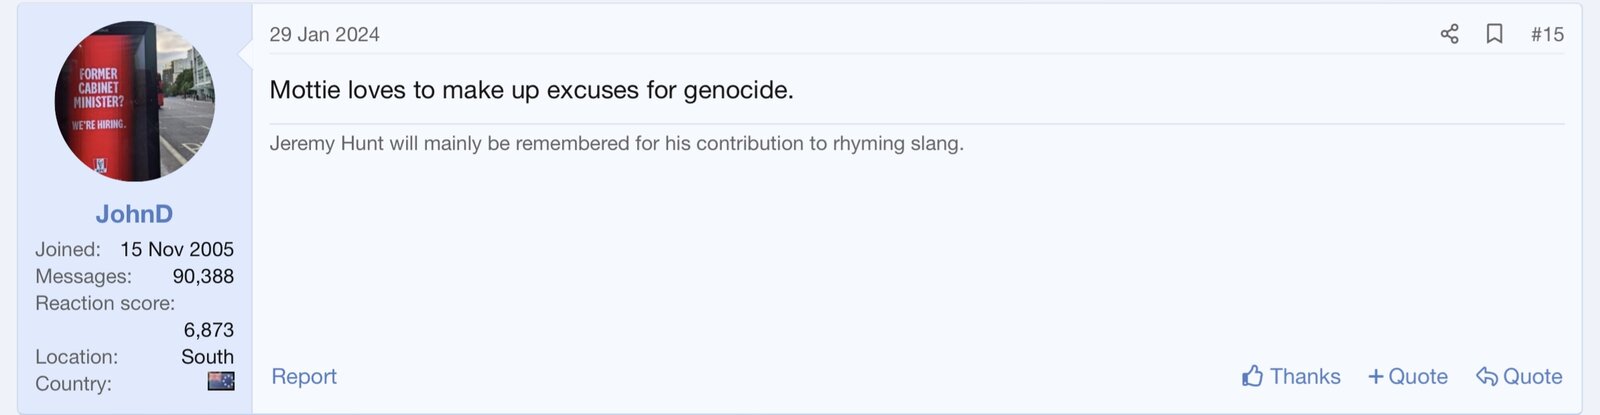Click the Joined date 15 Nov 2005
1600x415 pixels.
pos(177,249)
